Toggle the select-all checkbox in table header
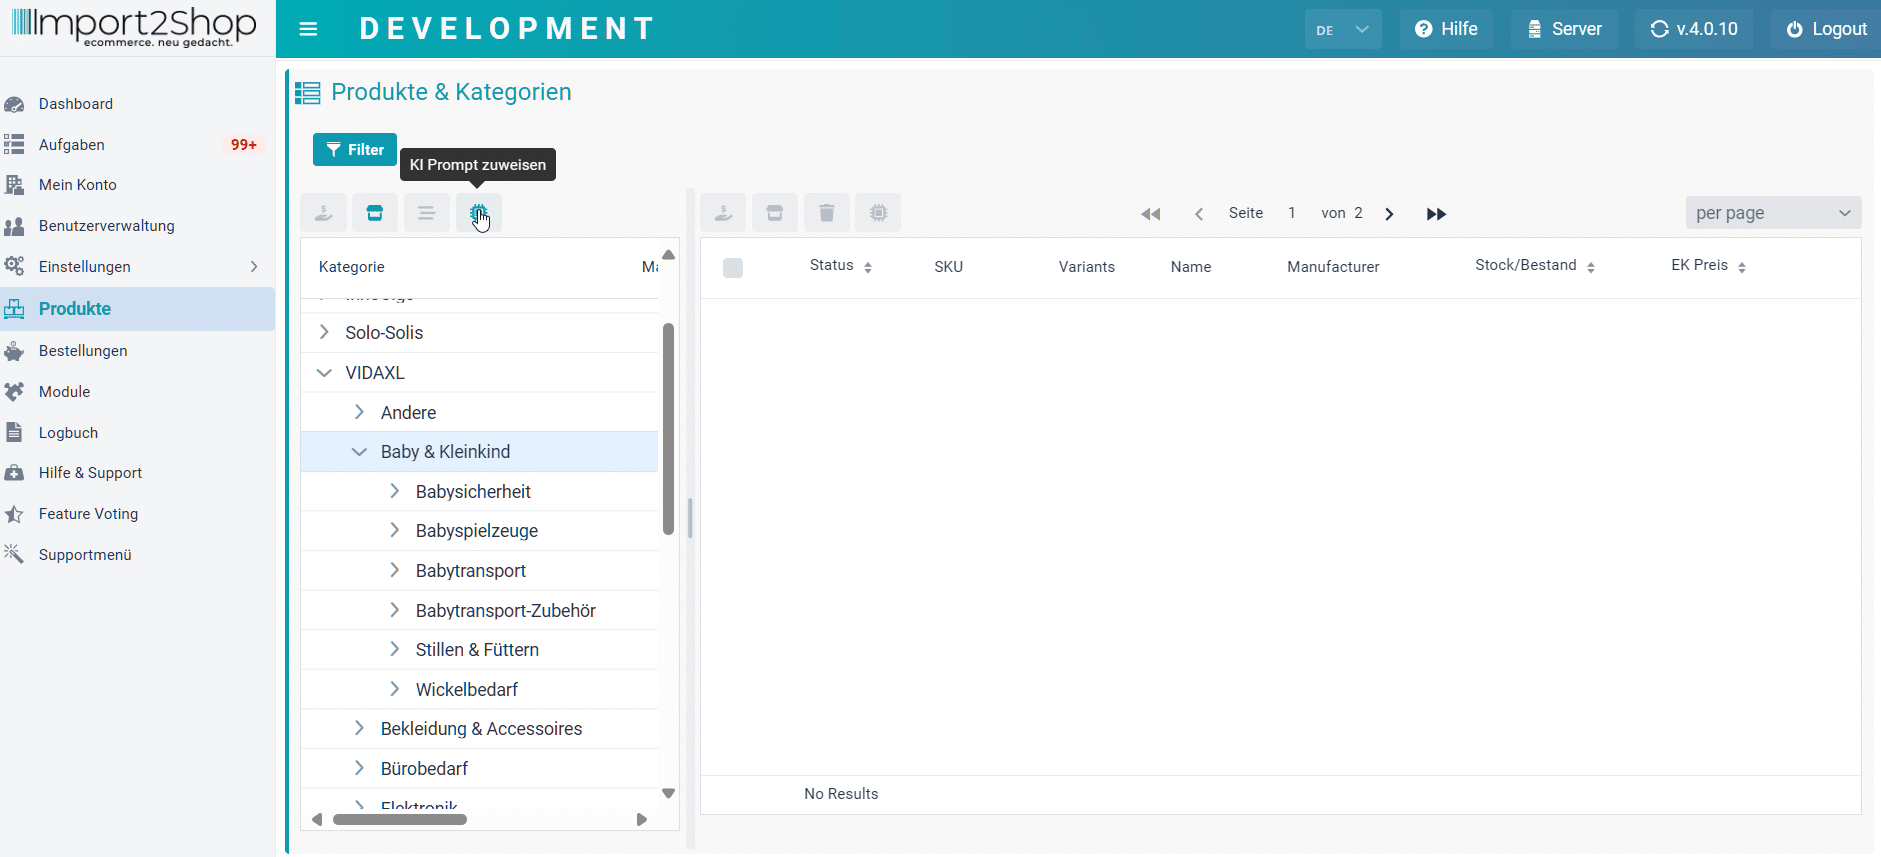 733,267
